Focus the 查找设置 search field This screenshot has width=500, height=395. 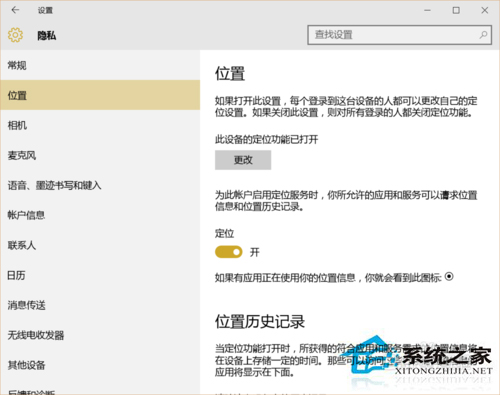point(399,35)
